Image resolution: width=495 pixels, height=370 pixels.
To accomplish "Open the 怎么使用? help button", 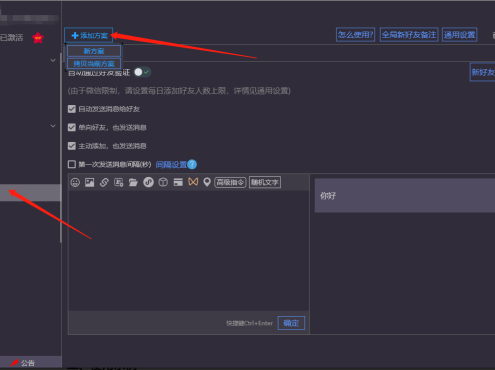I will click(355, 35).
